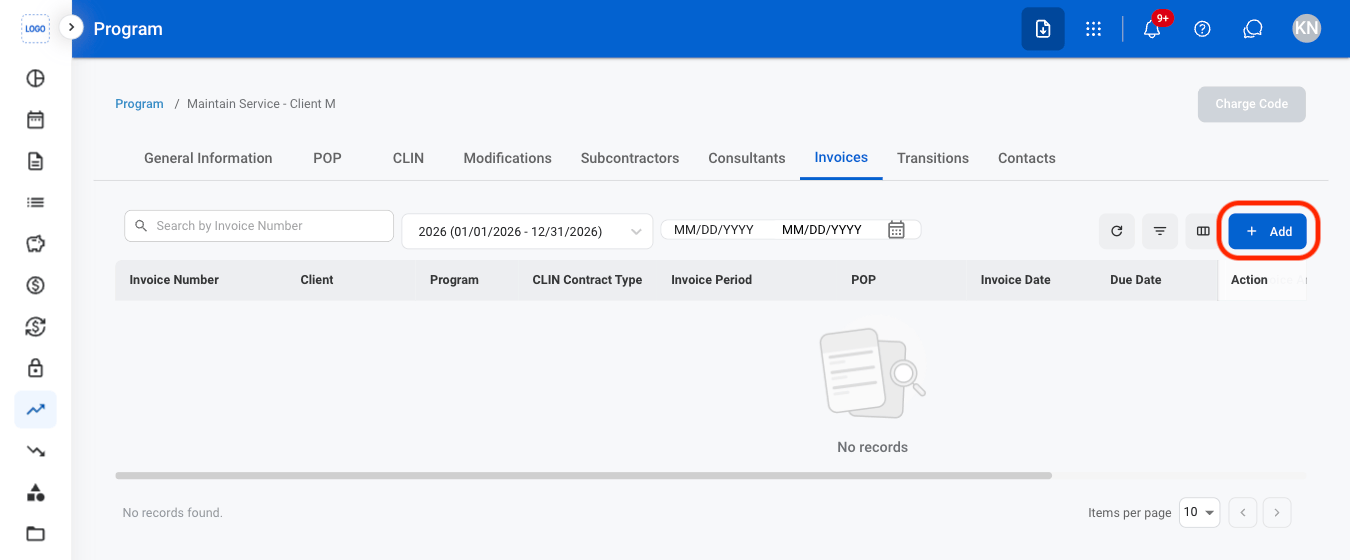Switch to the POP tab

click(327, 158)
